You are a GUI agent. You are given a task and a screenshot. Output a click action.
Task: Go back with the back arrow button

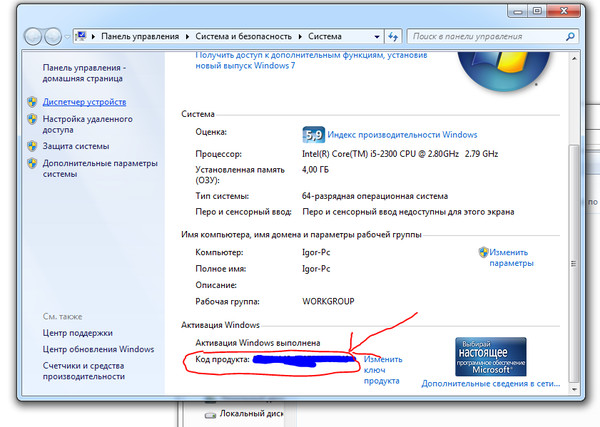[x=33, y=37]
